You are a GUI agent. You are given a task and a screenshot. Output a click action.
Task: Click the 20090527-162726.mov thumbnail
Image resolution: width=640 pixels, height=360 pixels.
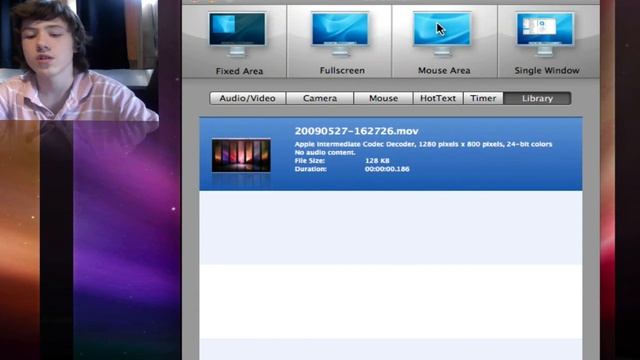tap(241, 156)
